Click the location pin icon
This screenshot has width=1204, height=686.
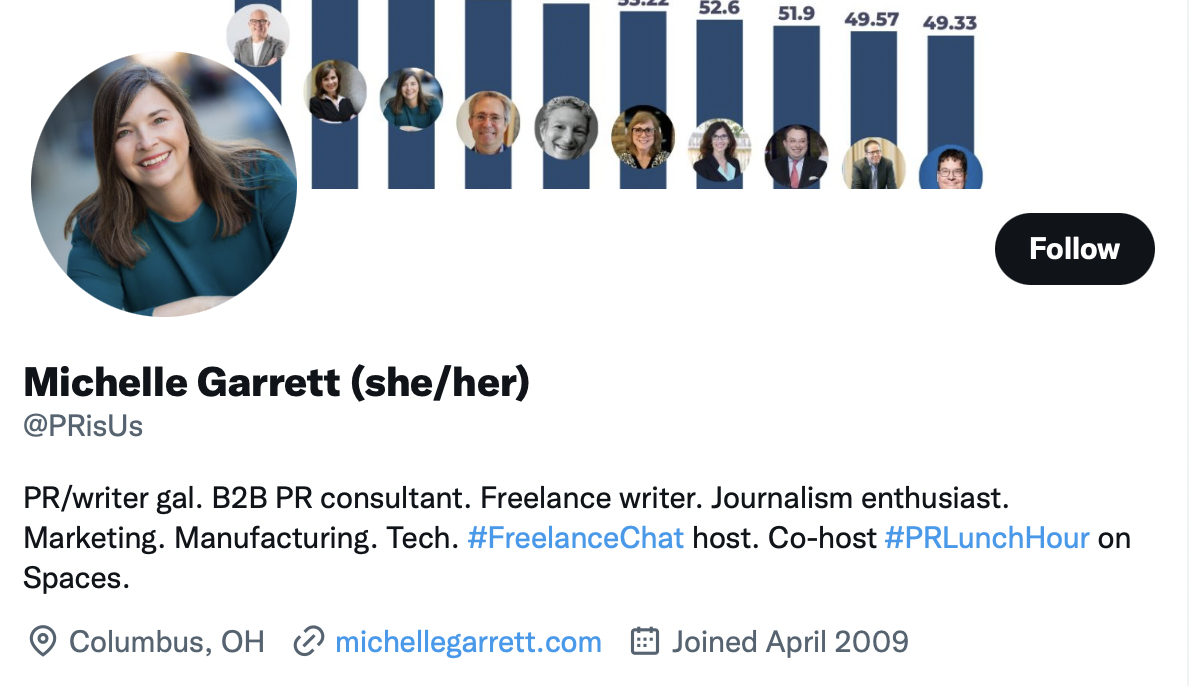(x=42, y=641)
